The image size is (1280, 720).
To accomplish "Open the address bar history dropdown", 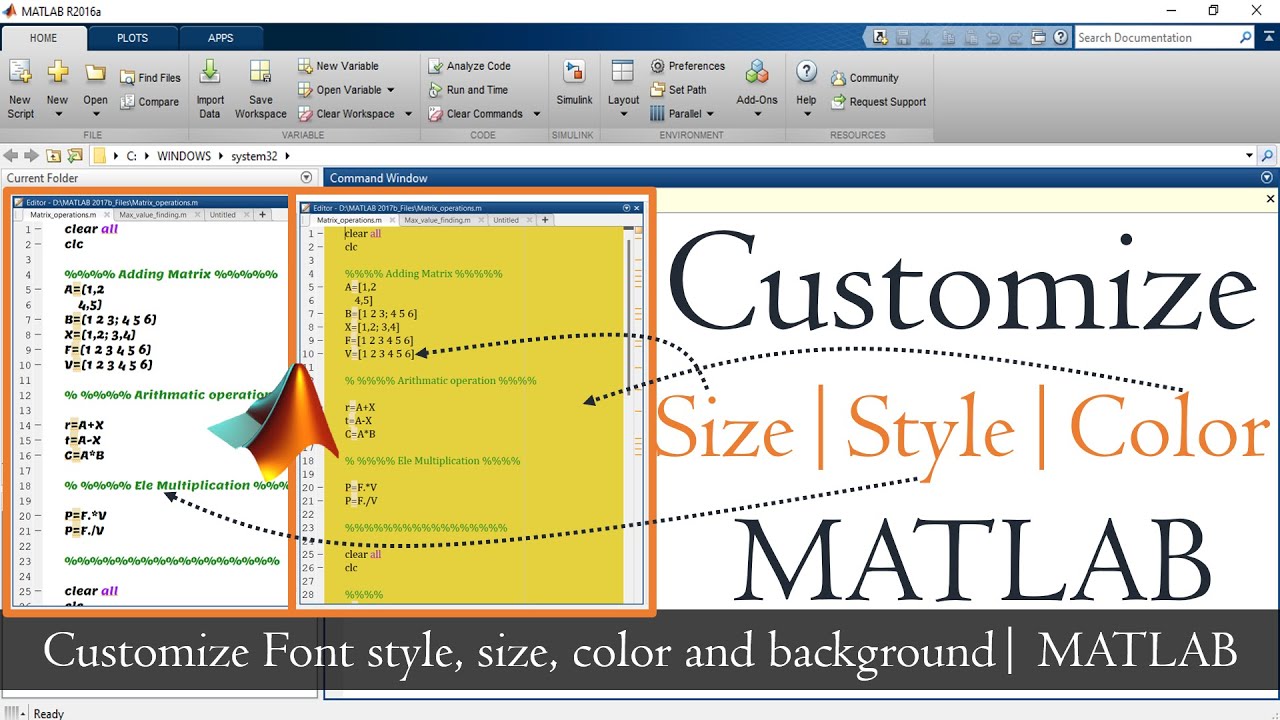I will point(1249,156).
